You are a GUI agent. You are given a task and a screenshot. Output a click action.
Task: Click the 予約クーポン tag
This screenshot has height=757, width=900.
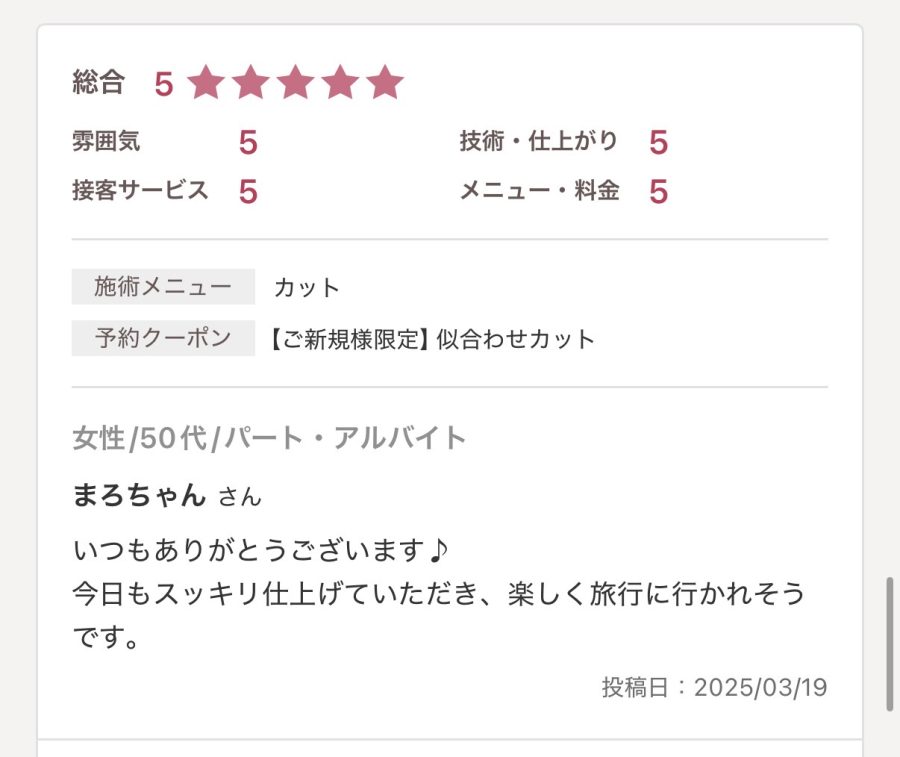click(x=163, y=338)
